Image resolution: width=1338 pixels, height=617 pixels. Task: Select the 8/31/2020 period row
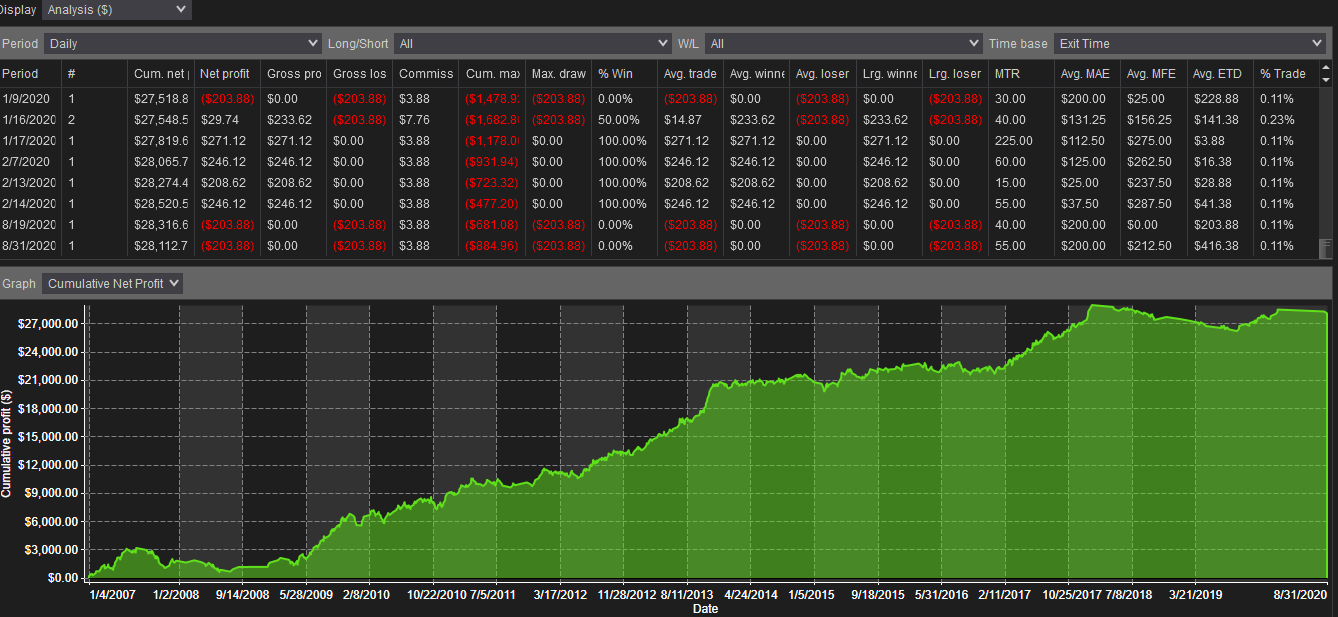click(x=659, y=246)
